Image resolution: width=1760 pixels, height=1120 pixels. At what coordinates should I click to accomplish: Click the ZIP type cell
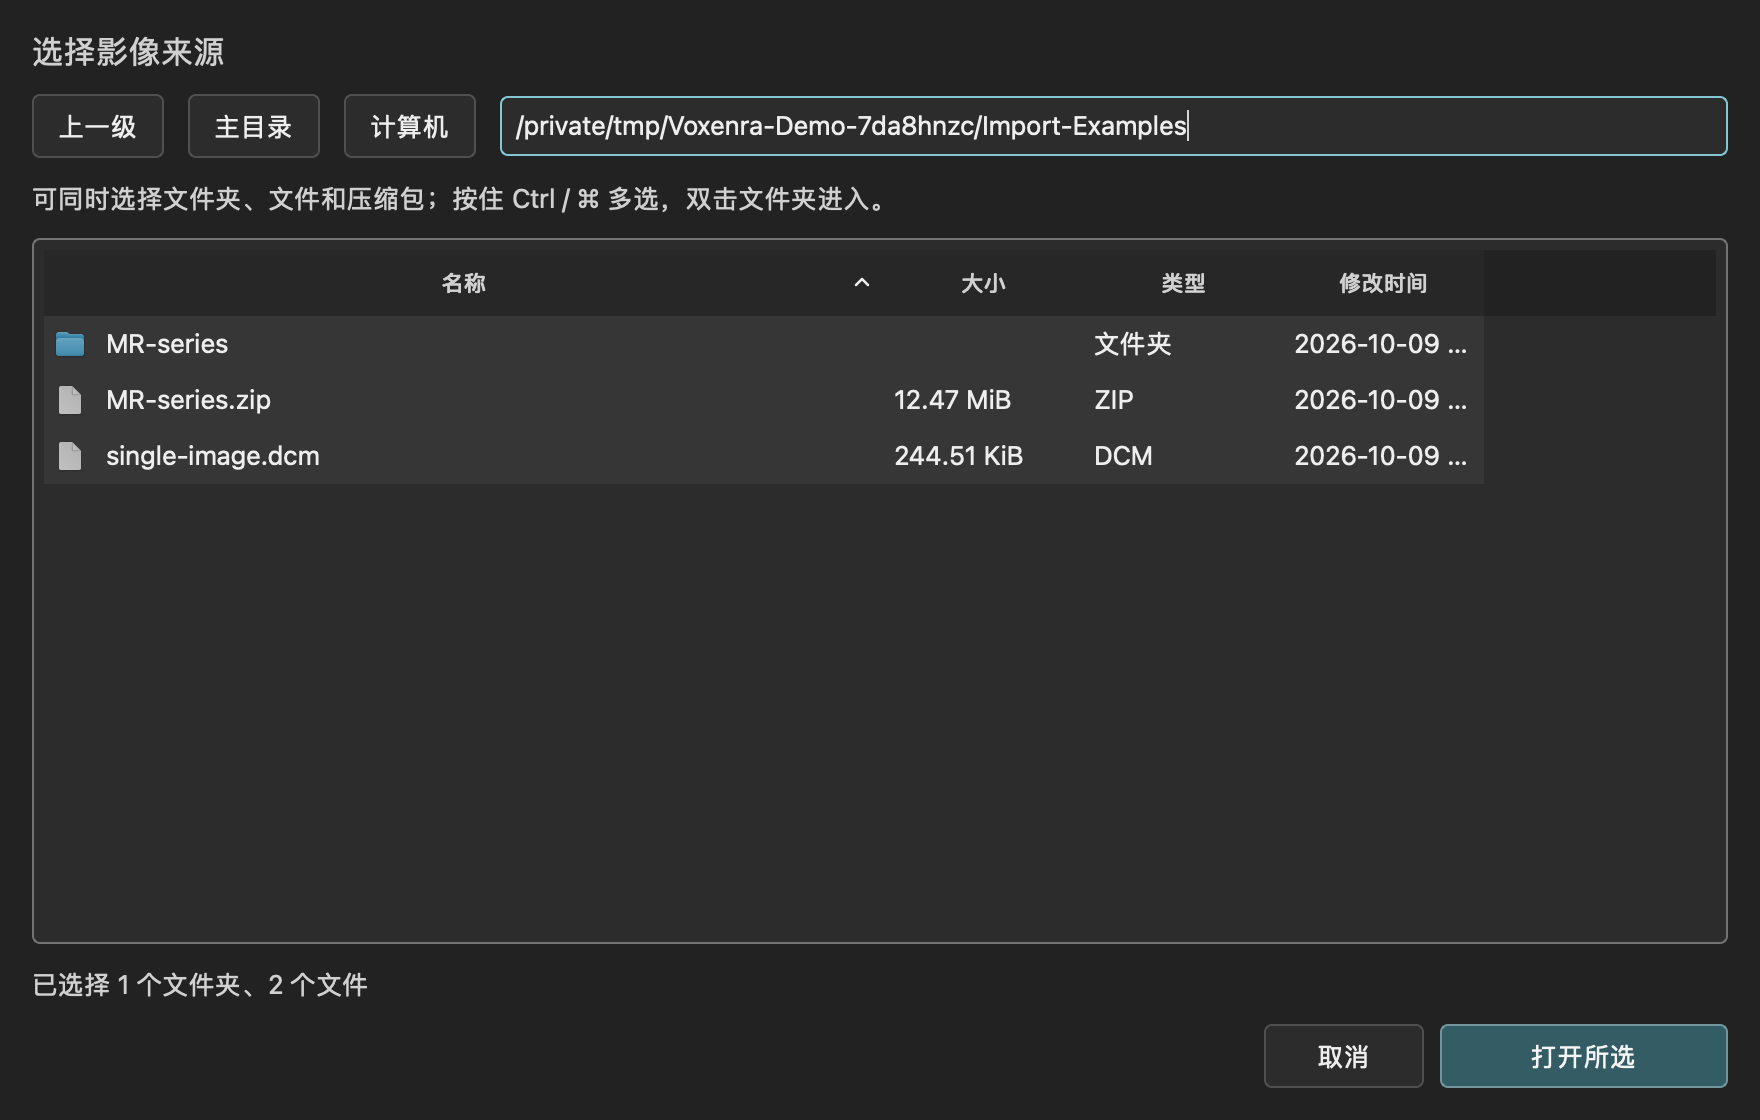click(x=1113, y=400)
